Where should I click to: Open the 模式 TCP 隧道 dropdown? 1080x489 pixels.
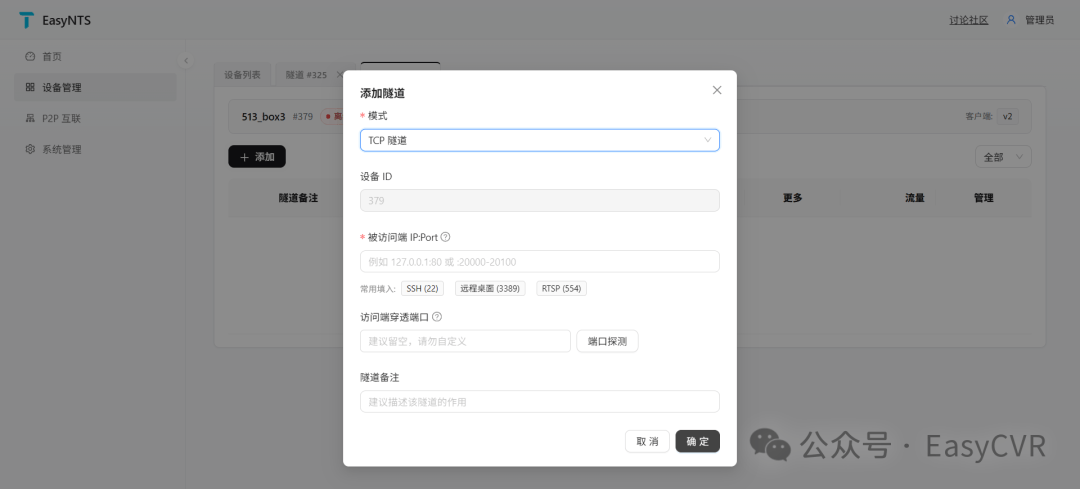[x=539, y=140]
